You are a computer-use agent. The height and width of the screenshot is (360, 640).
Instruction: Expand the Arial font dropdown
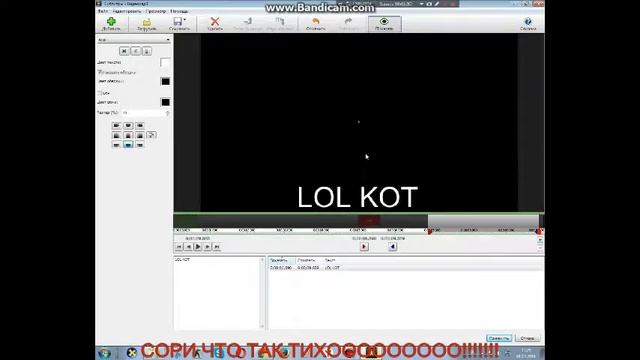[x=134, y=40]
